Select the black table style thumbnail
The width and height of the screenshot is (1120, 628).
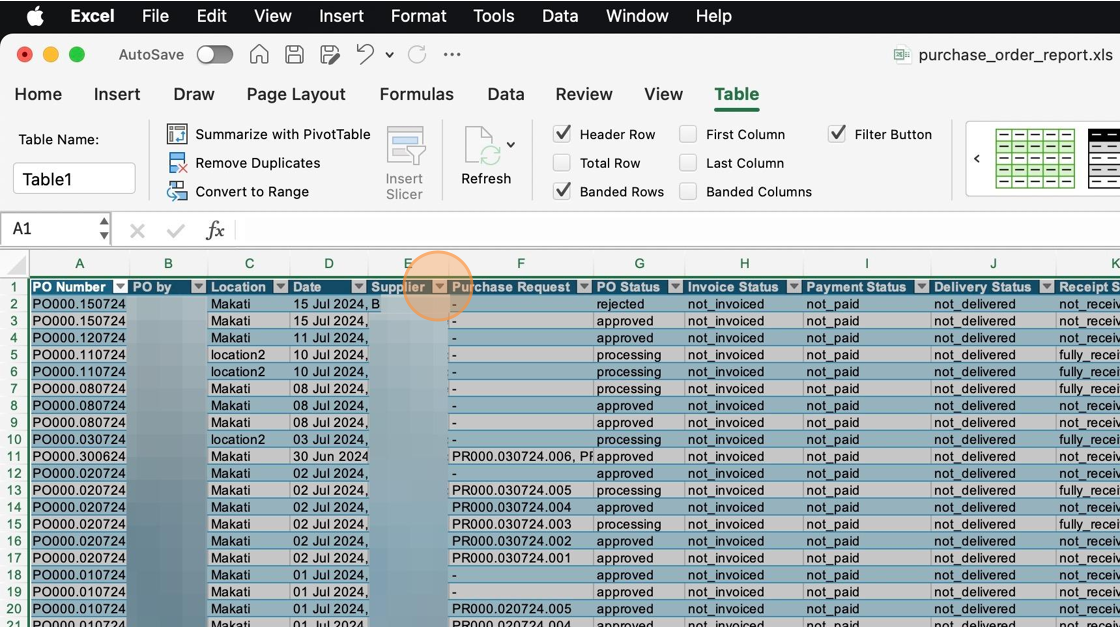coord(1104,159)
